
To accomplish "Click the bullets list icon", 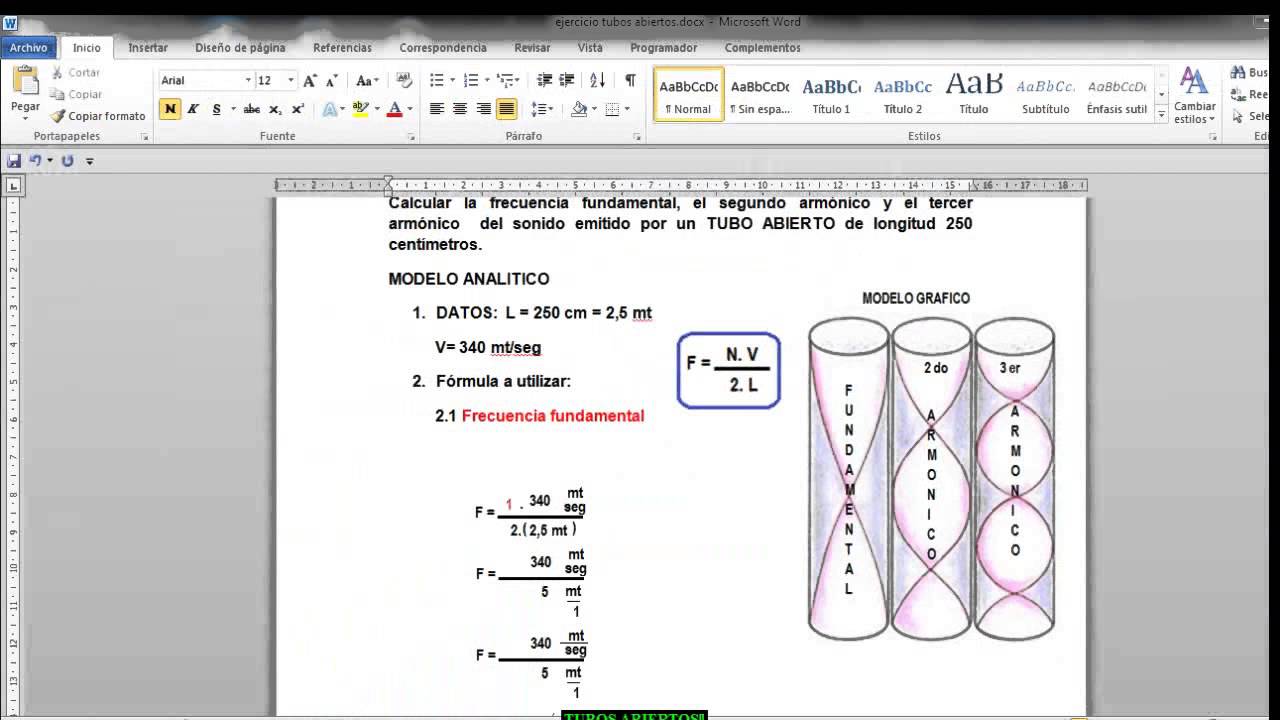I will click(x=437, y=80).
